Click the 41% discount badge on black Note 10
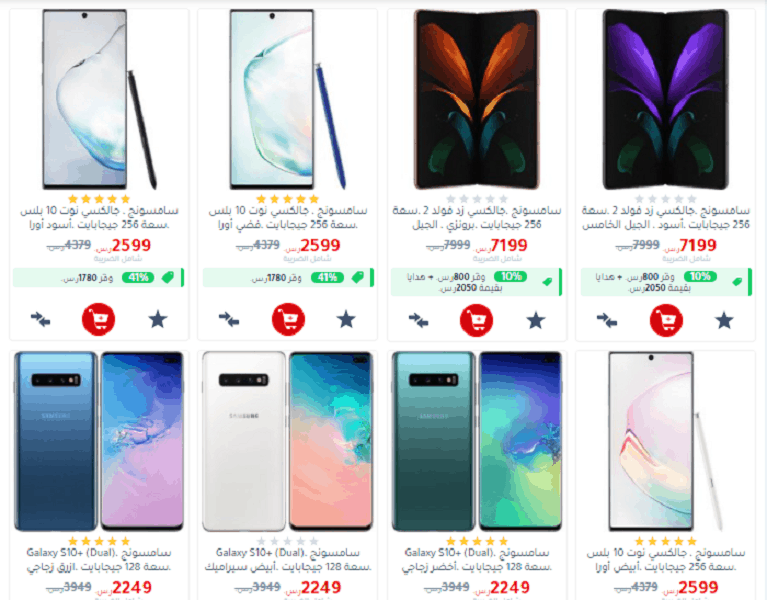Viewport: 767px width, 600px height. (x=138, y=278)
